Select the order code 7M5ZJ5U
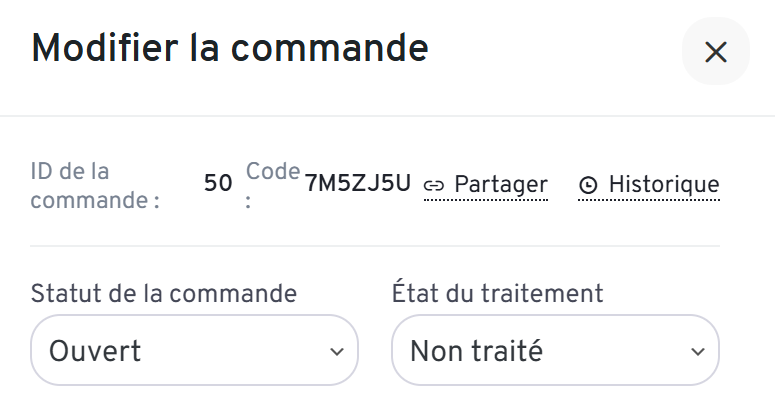775x417 pixels. tap(358, 183)
